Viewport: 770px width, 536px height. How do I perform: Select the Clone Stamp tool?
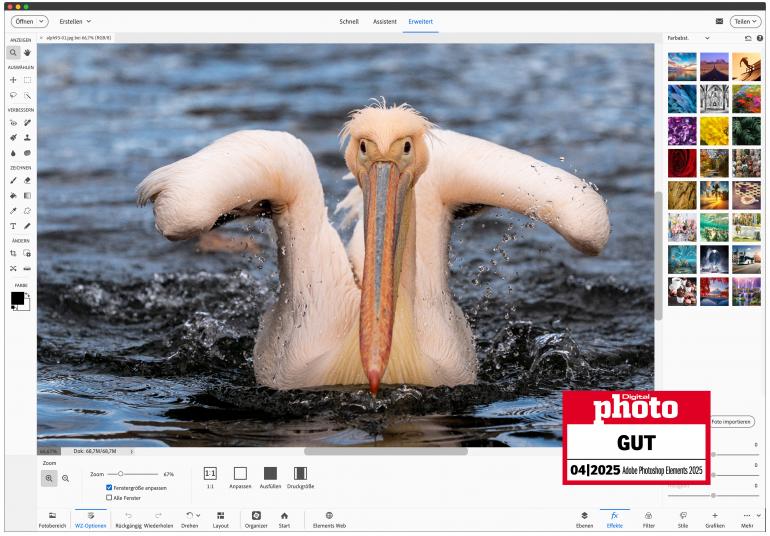pos(28,138)
